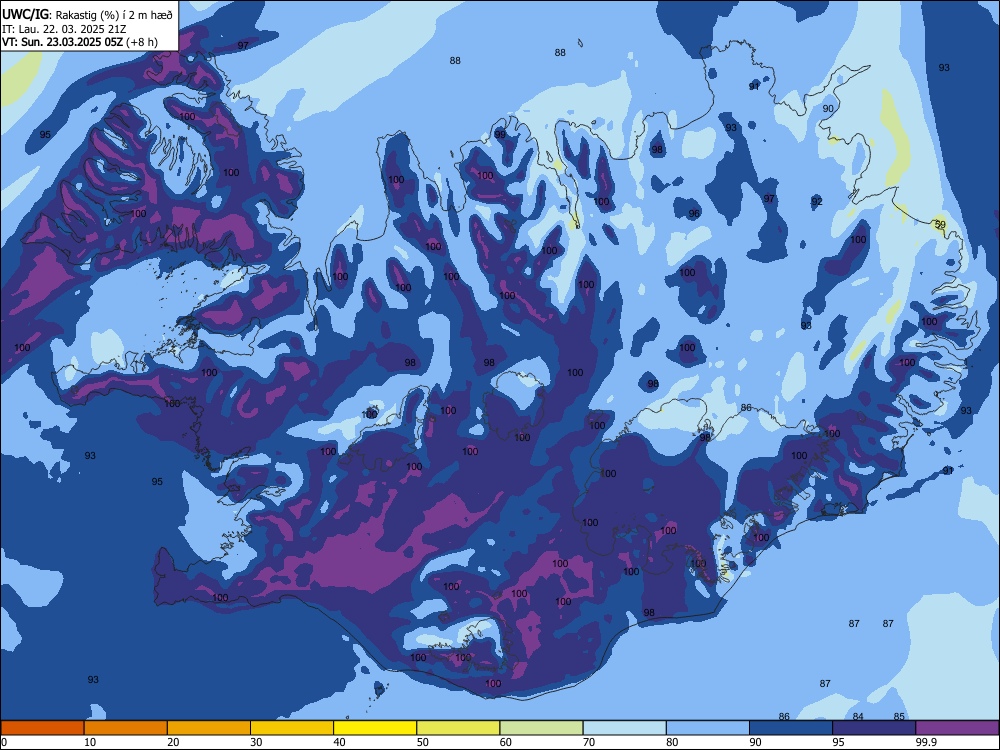The height and width of the screenshot is (750, 1000).
Task: Click the '70' legend scale label
Action: (x=589, y=742)
